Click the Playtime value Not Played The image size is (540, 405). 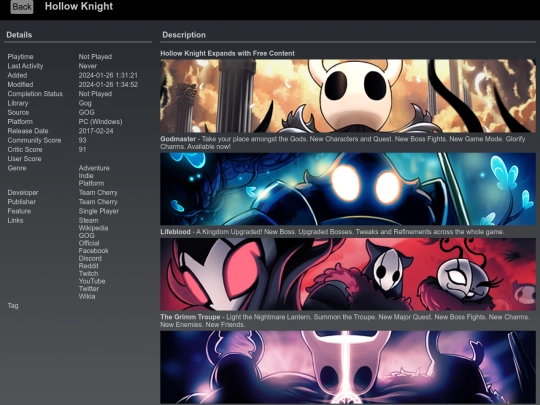95,56
